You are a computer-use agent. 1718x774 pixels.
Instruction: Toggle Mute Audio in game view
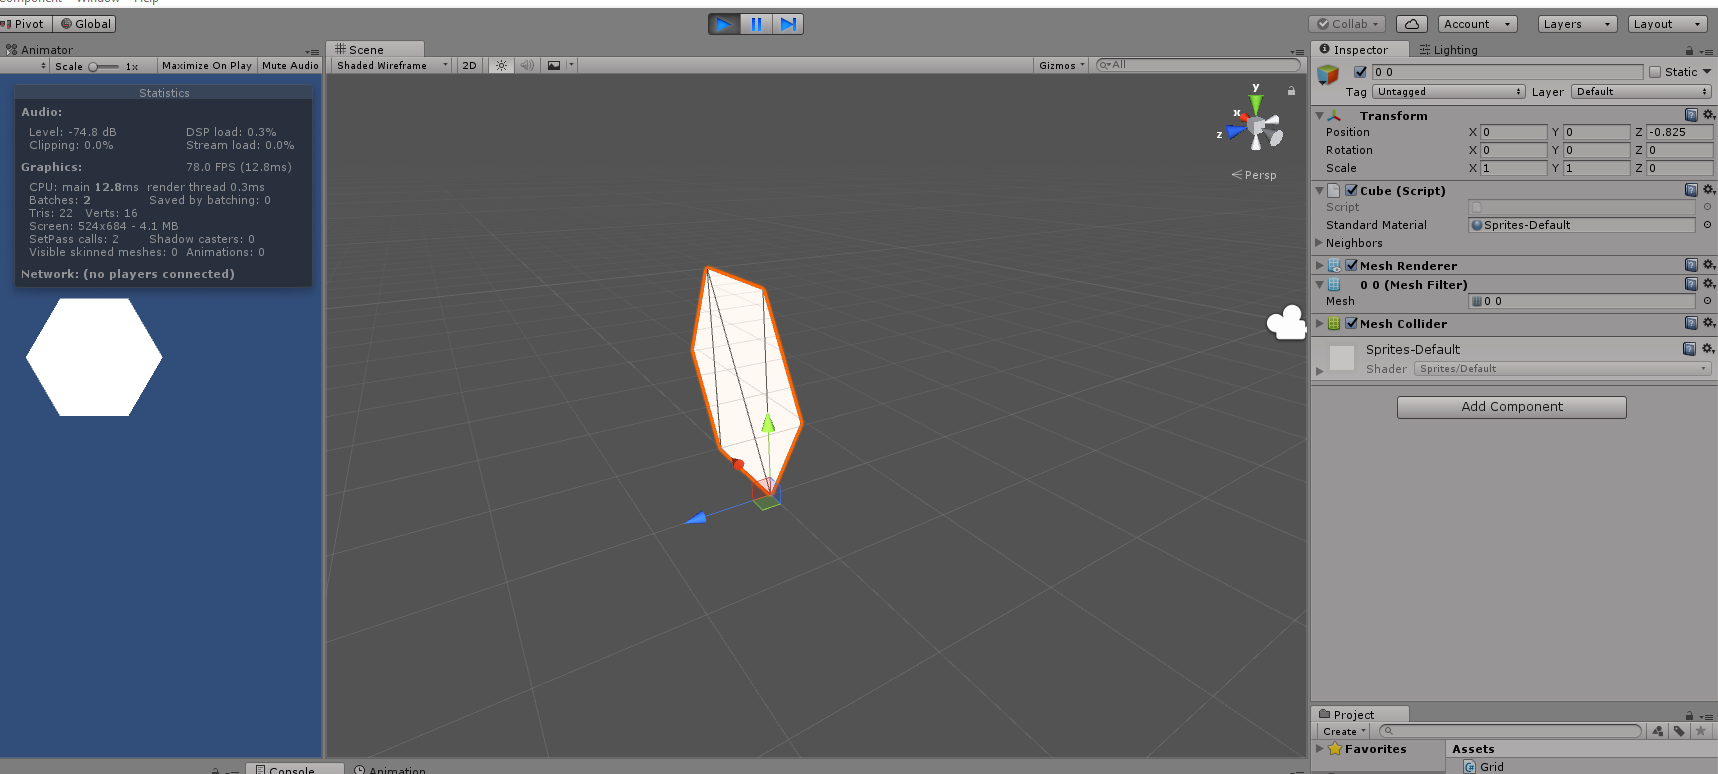pos(290,66)
